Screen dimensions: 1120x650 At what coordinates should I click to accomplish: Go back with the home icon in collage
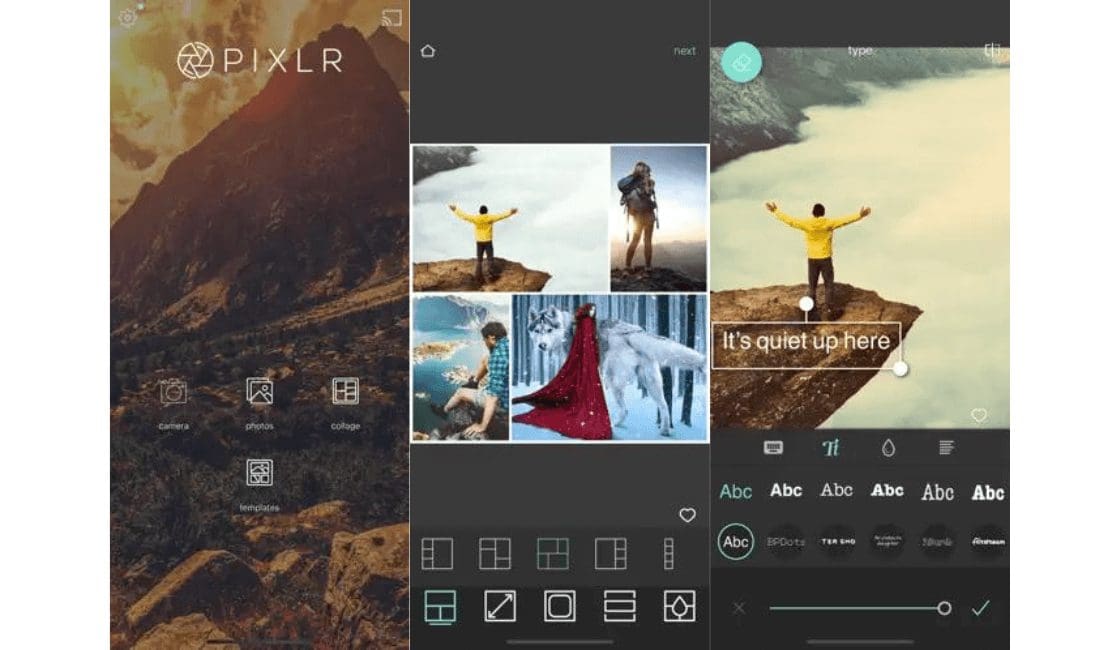tap(428, 51)
